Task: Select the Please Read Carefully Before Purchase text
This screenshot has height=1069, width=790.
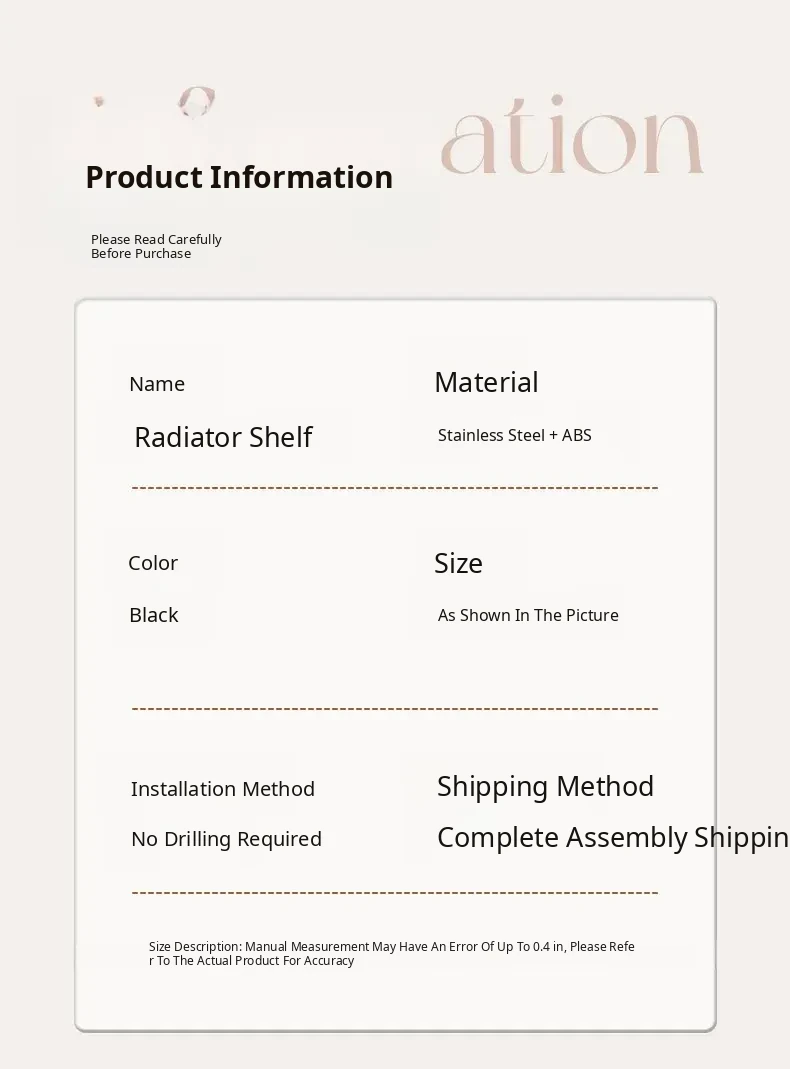Action: click(156, 246)
